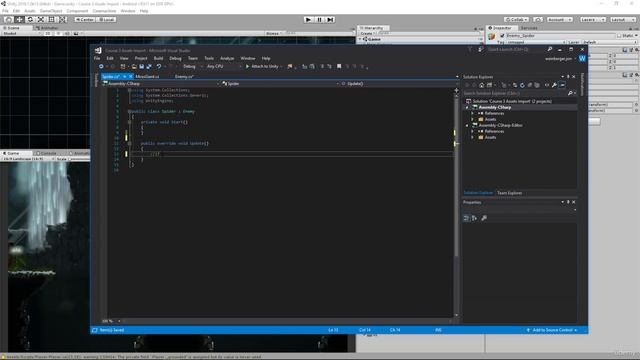Open Visual Studio Build menu

158,58
